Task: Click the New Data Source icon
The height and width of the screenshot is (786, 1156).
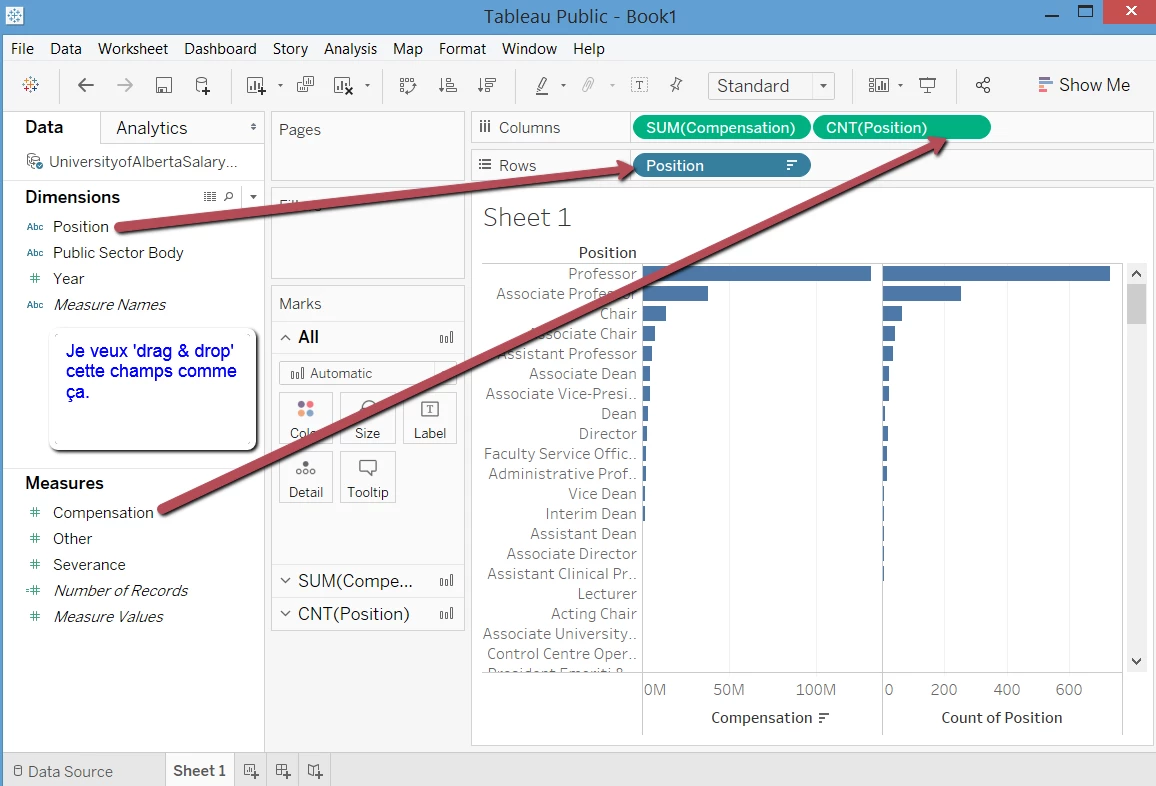Action: (202, 85)
